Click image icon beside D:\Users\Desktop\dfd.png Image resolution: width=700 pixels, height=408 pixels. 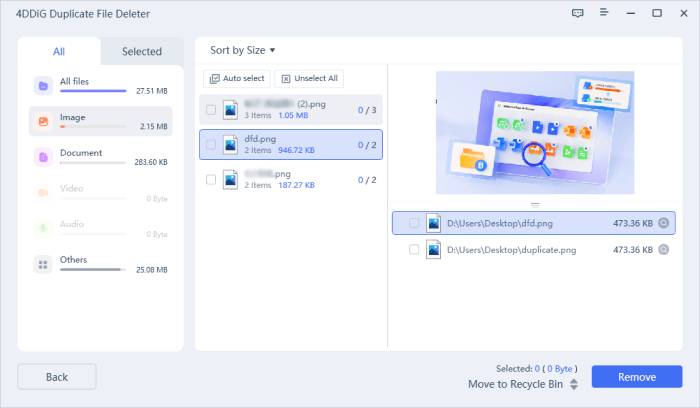point(433,223)
